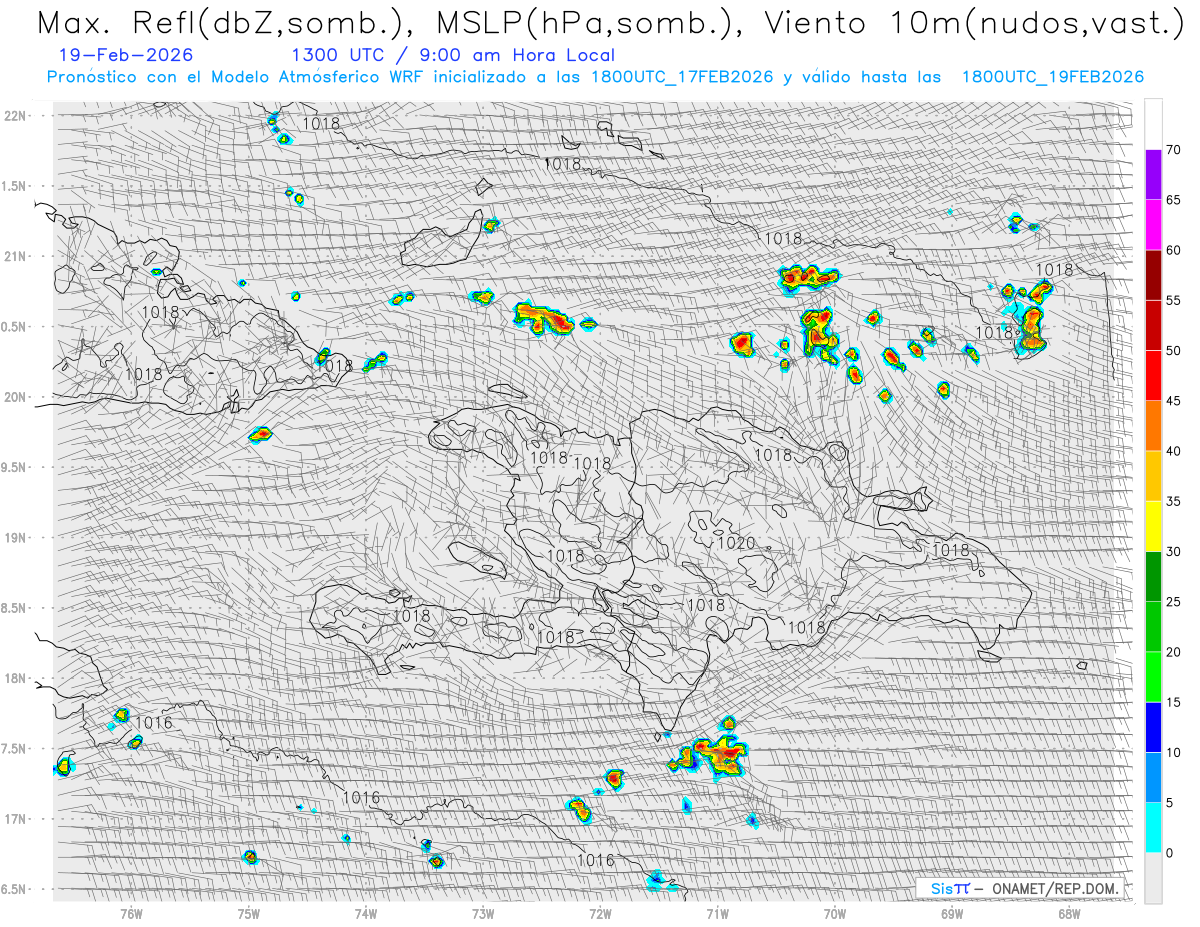Click the dark green 25–30 dBZ colorbar segment
This screenshot has width=1200, height=927.
[1153, 576]
